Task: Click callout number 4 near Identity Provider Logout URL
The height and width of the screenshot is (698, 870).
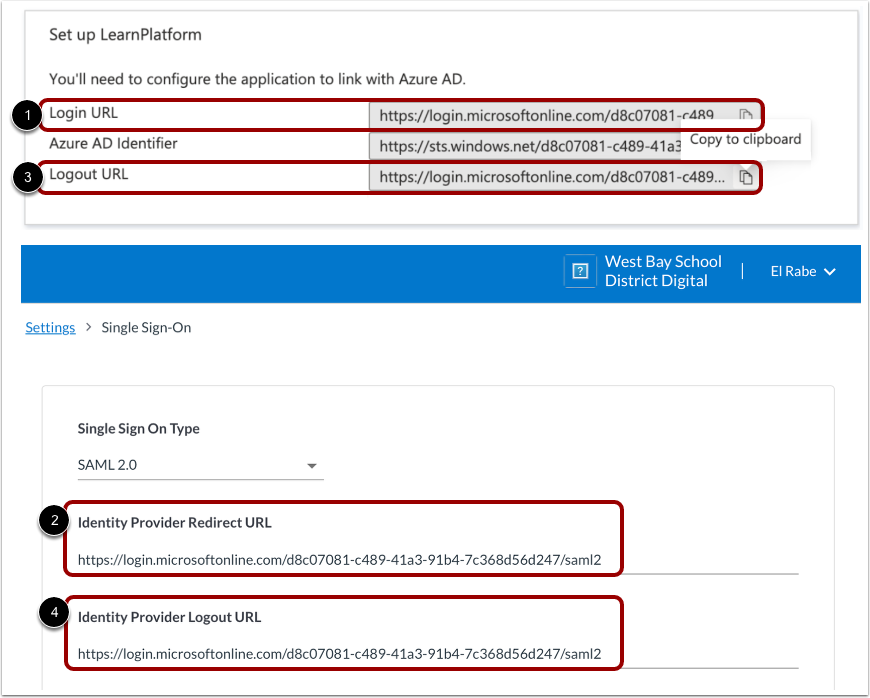Action: pos(54,612)
